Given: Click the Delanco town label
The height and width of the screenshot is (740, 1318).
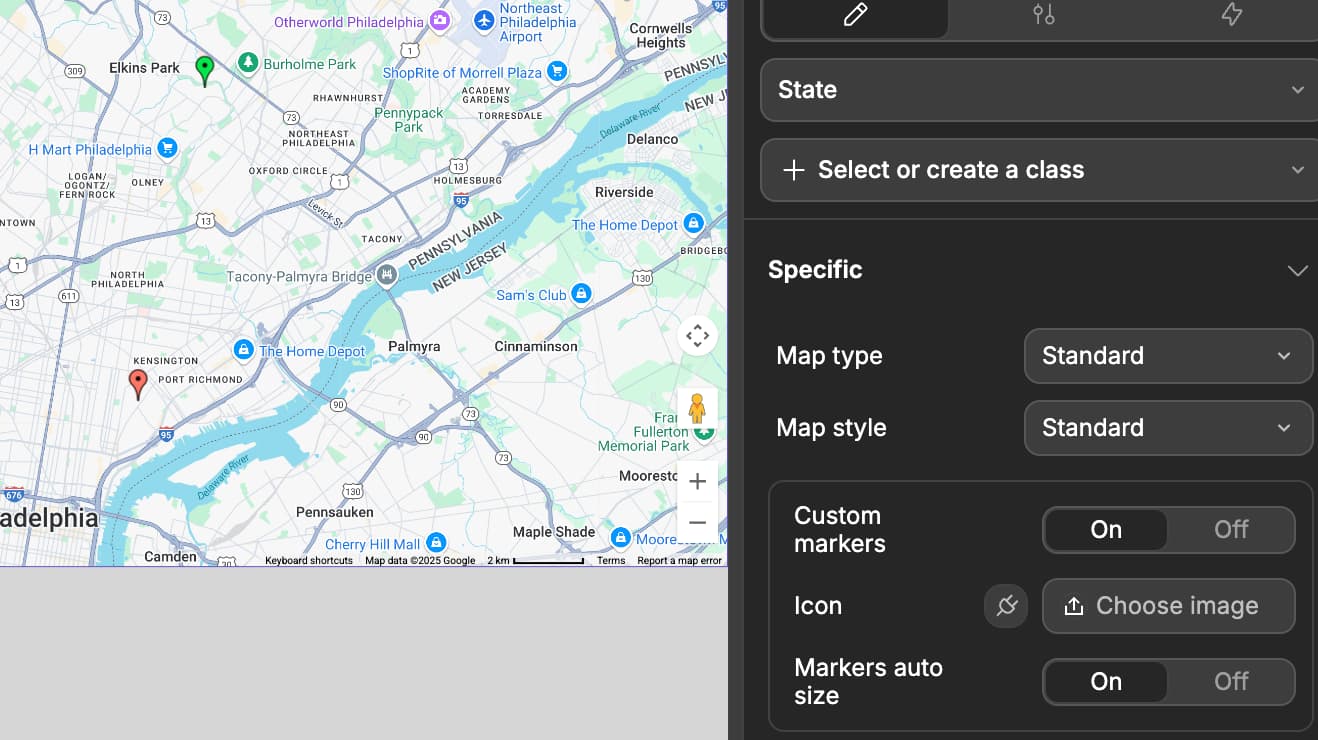Looking at the screenshot, I should (x=652, y=139).
